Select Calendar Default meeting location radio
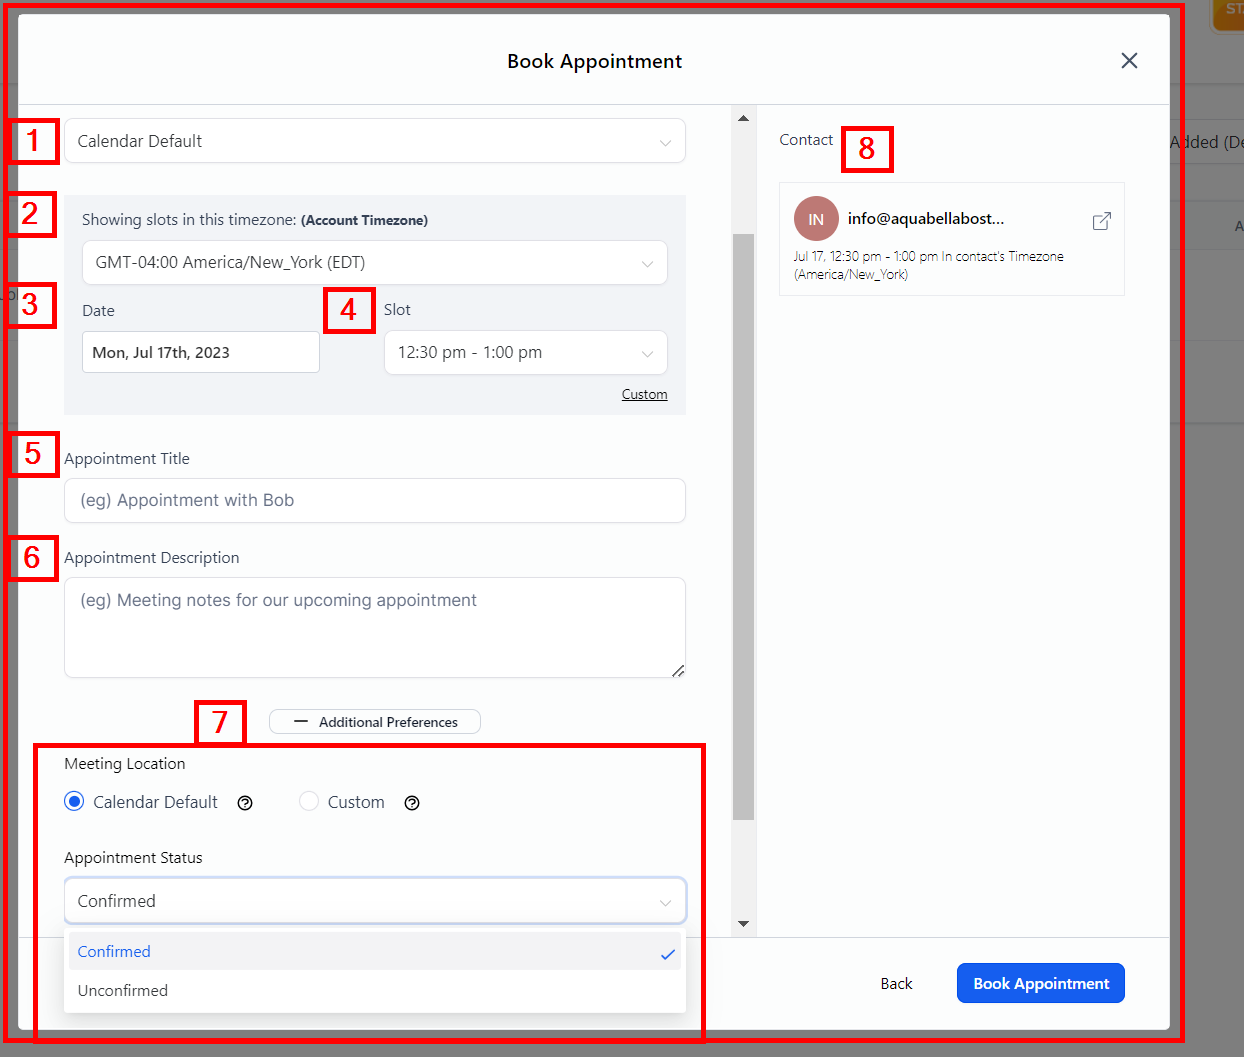Image resolution: width=1244 pixels, height=1057 pixels. [x=74, y=801]
